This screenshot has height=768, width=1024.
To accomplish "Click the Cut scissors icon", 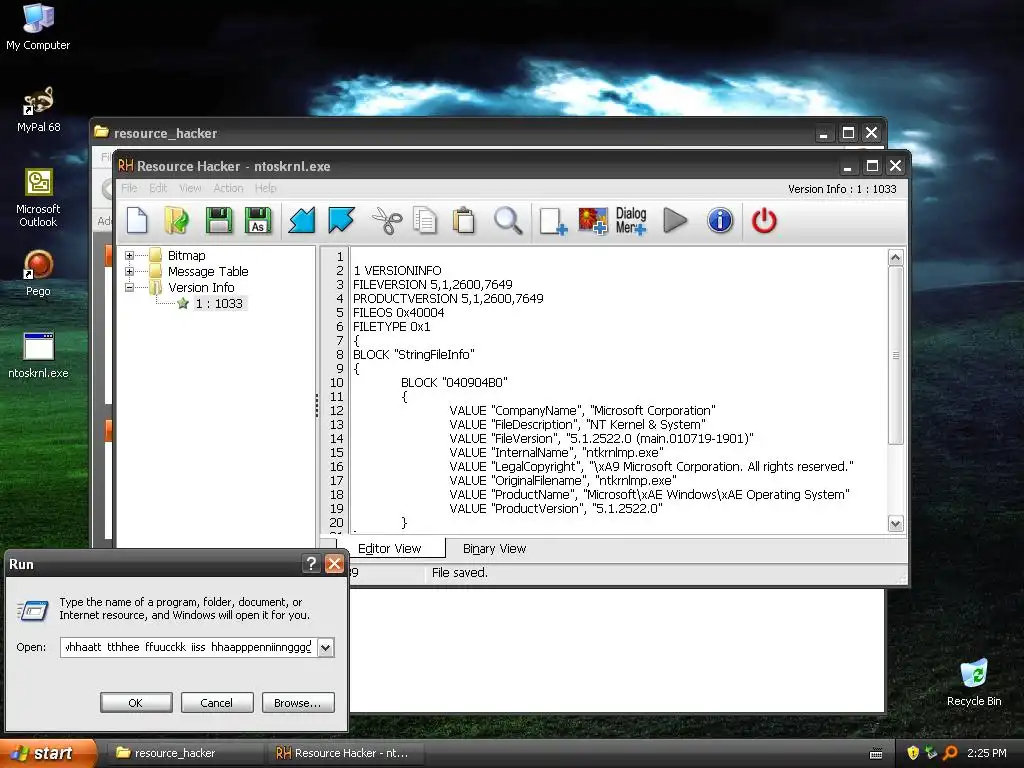I will point(387,220).
